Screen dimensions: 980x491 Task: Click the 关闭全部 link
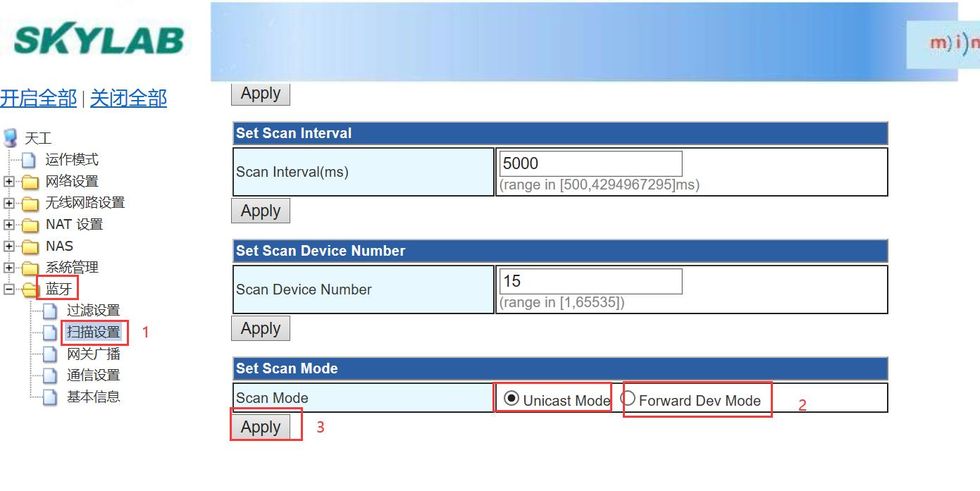[128, 98]
